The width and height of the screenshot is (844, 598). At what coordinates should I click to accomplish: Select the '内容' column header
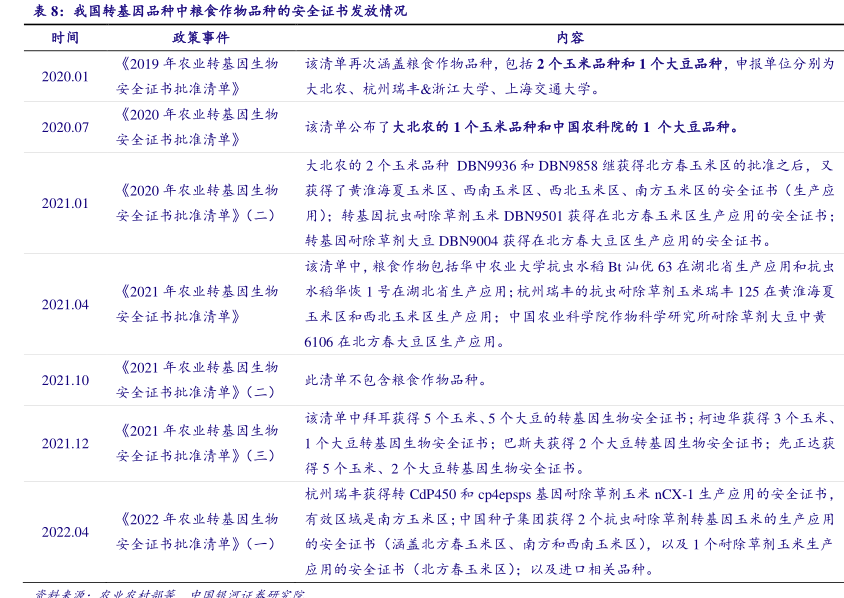[570, 37]
